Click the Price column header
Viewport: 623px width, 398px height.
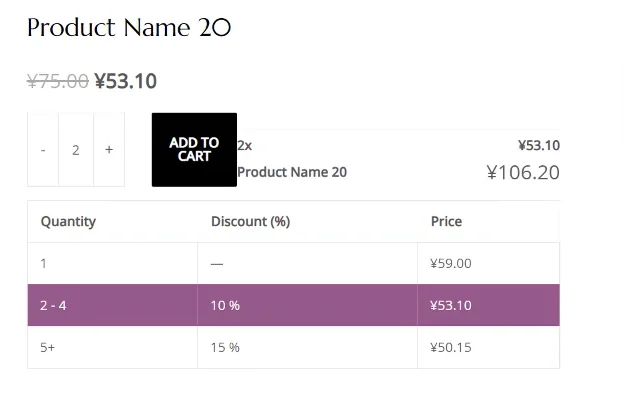[446, 221]
